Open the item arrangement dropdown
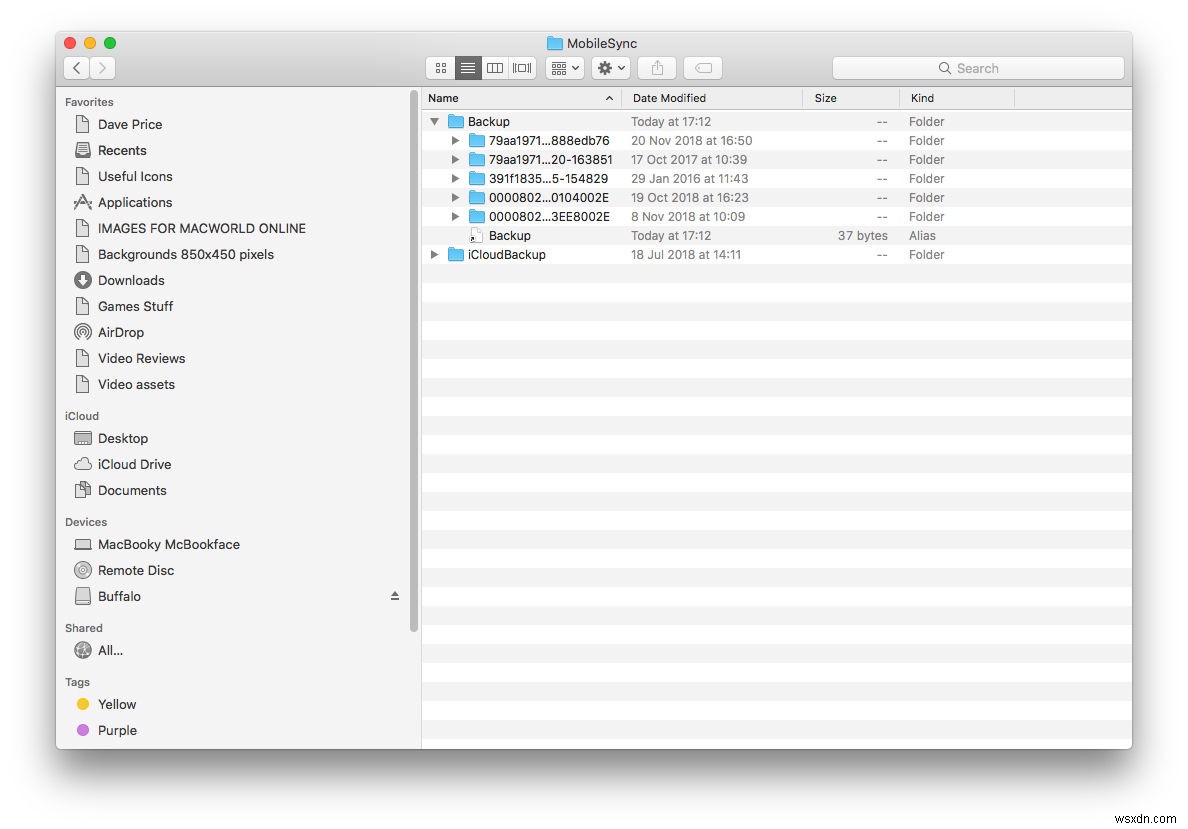Screen dimensions: 1188x829 [x=564, y=68]
